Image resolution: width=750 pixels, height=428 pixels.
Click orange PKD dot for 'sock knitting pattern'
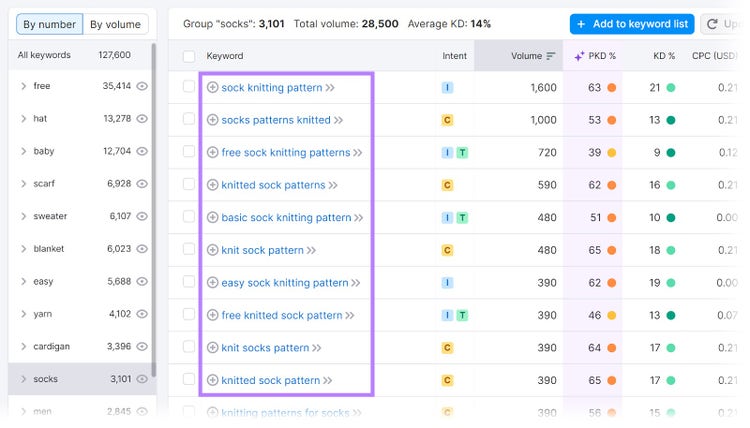click(612, 88)
